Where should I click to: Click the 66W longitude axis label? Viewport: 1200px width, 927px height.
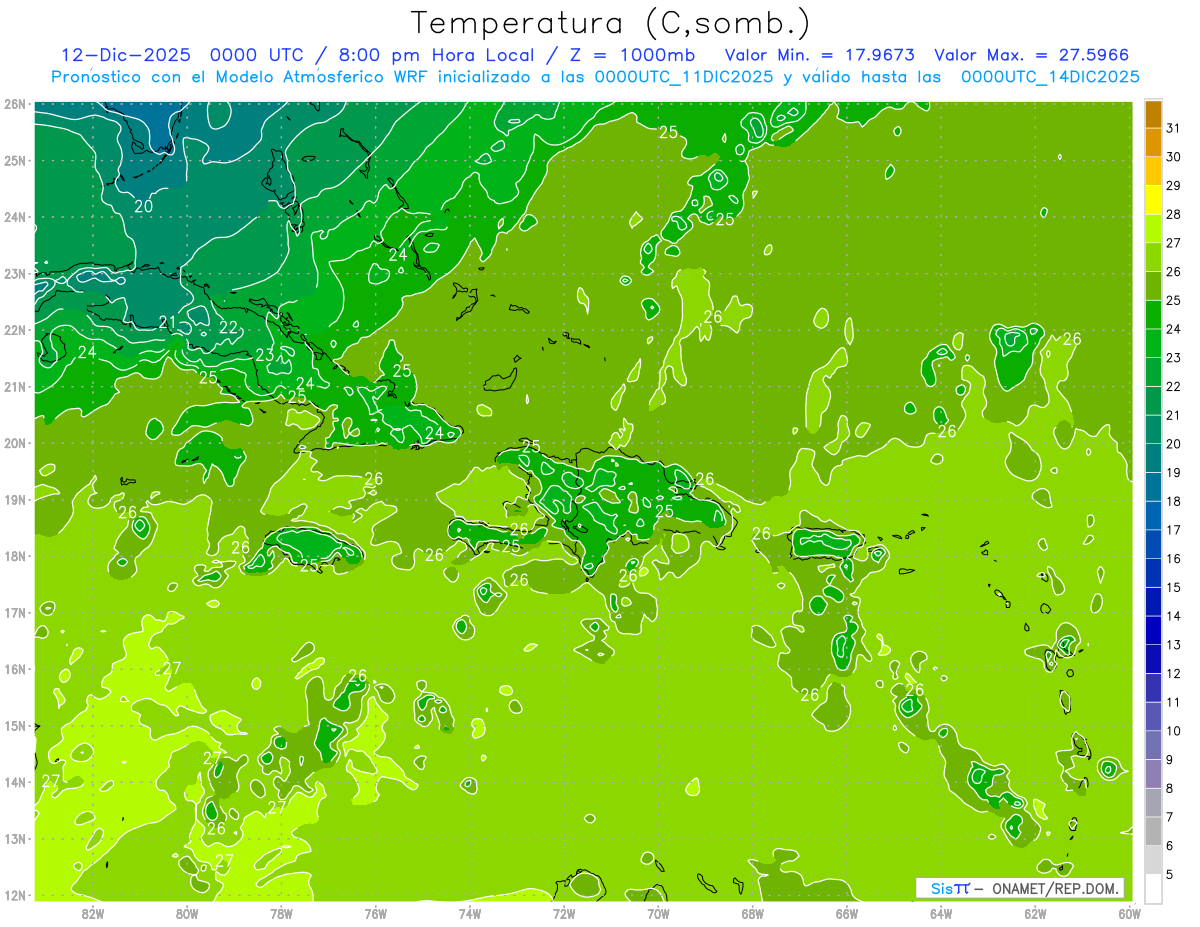pos(846,913)
